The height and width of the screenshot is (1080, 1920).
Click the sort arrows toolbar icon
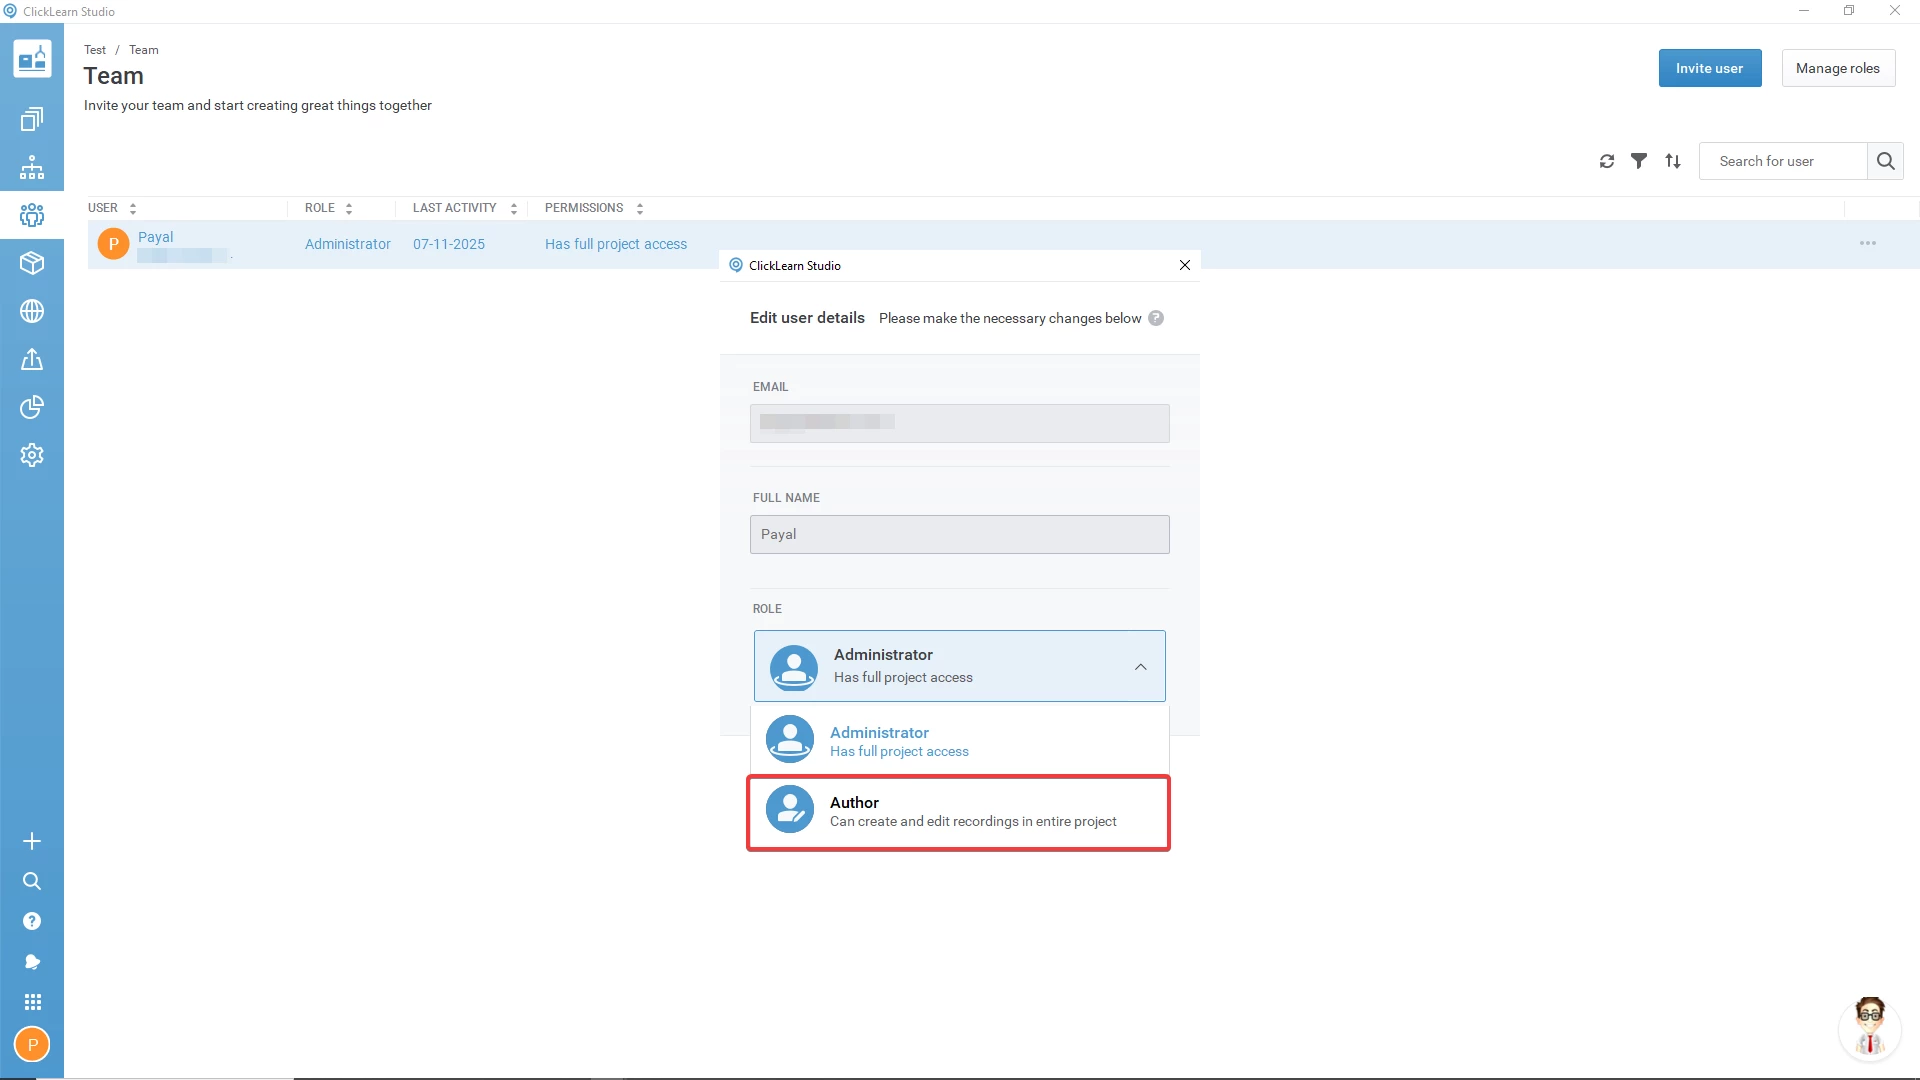tap(1673, 161)
